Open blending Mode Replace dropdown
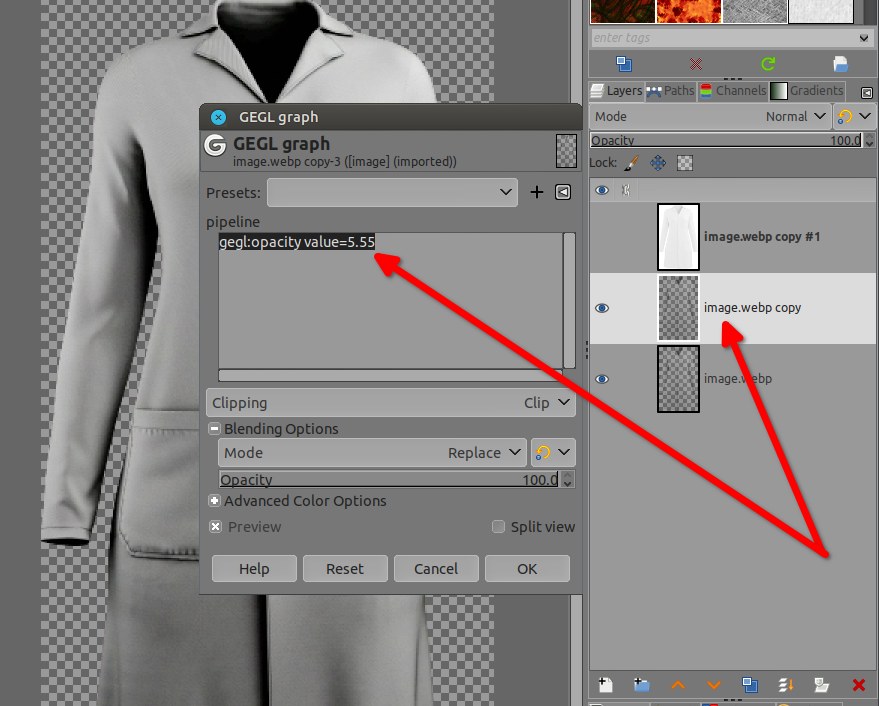 click(x=372, y=453)
